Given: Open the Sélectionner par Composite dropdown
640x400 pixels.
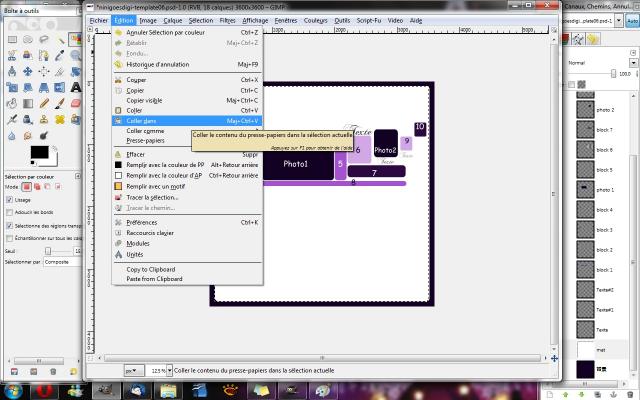Looking at the screenshot, I should click(62, 262).
